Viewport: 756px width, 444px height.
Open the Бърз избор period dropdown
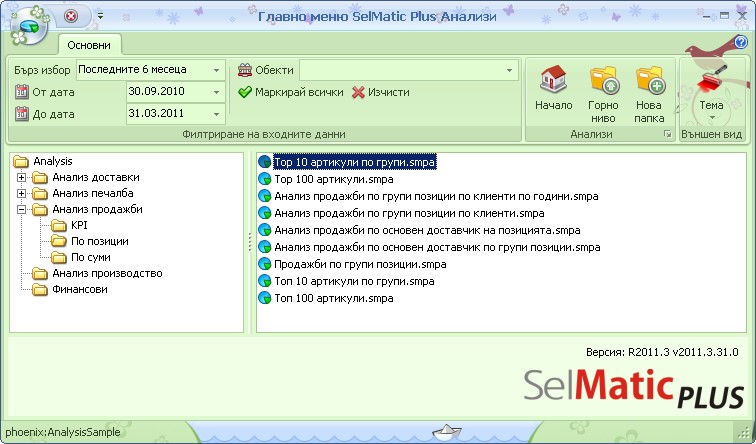tap(216, 70)
